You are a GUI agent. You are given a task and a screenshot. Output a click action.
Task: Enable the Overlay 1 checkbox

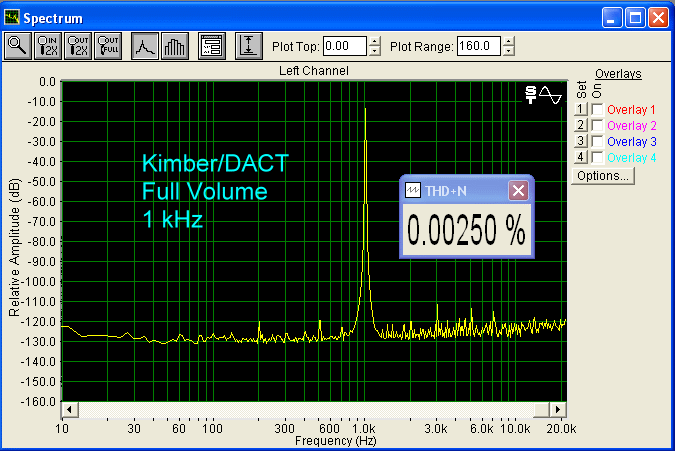point(597,109)
